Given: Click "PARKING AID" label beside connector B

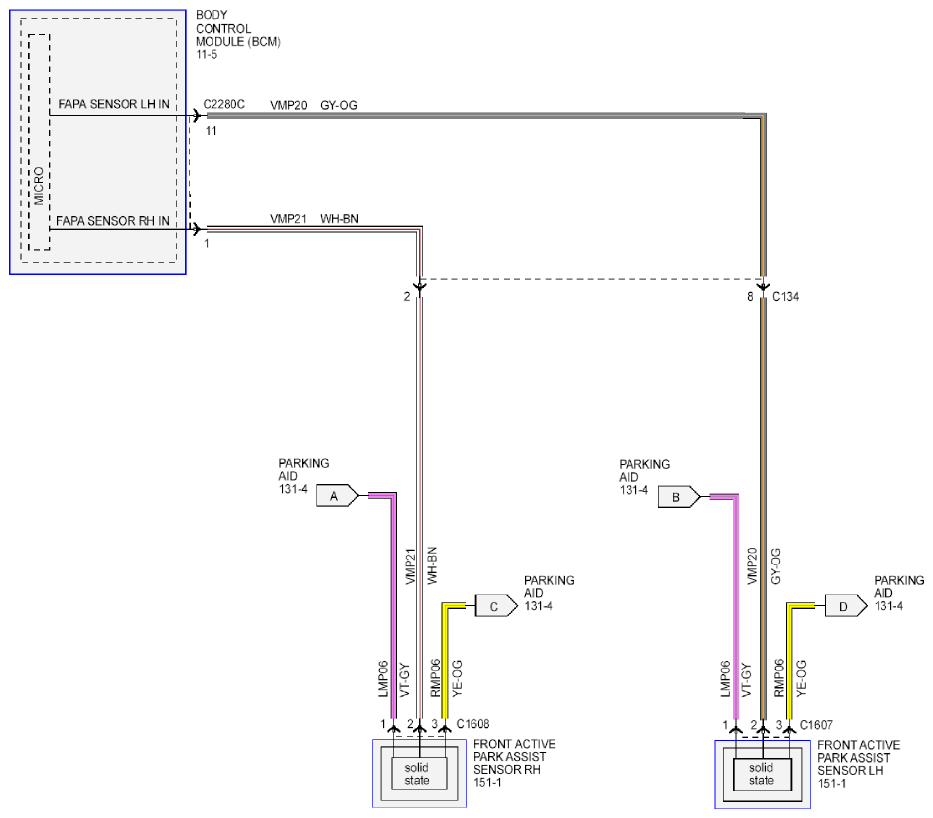Looking at the screenshot, I should (x=644, y=471).
